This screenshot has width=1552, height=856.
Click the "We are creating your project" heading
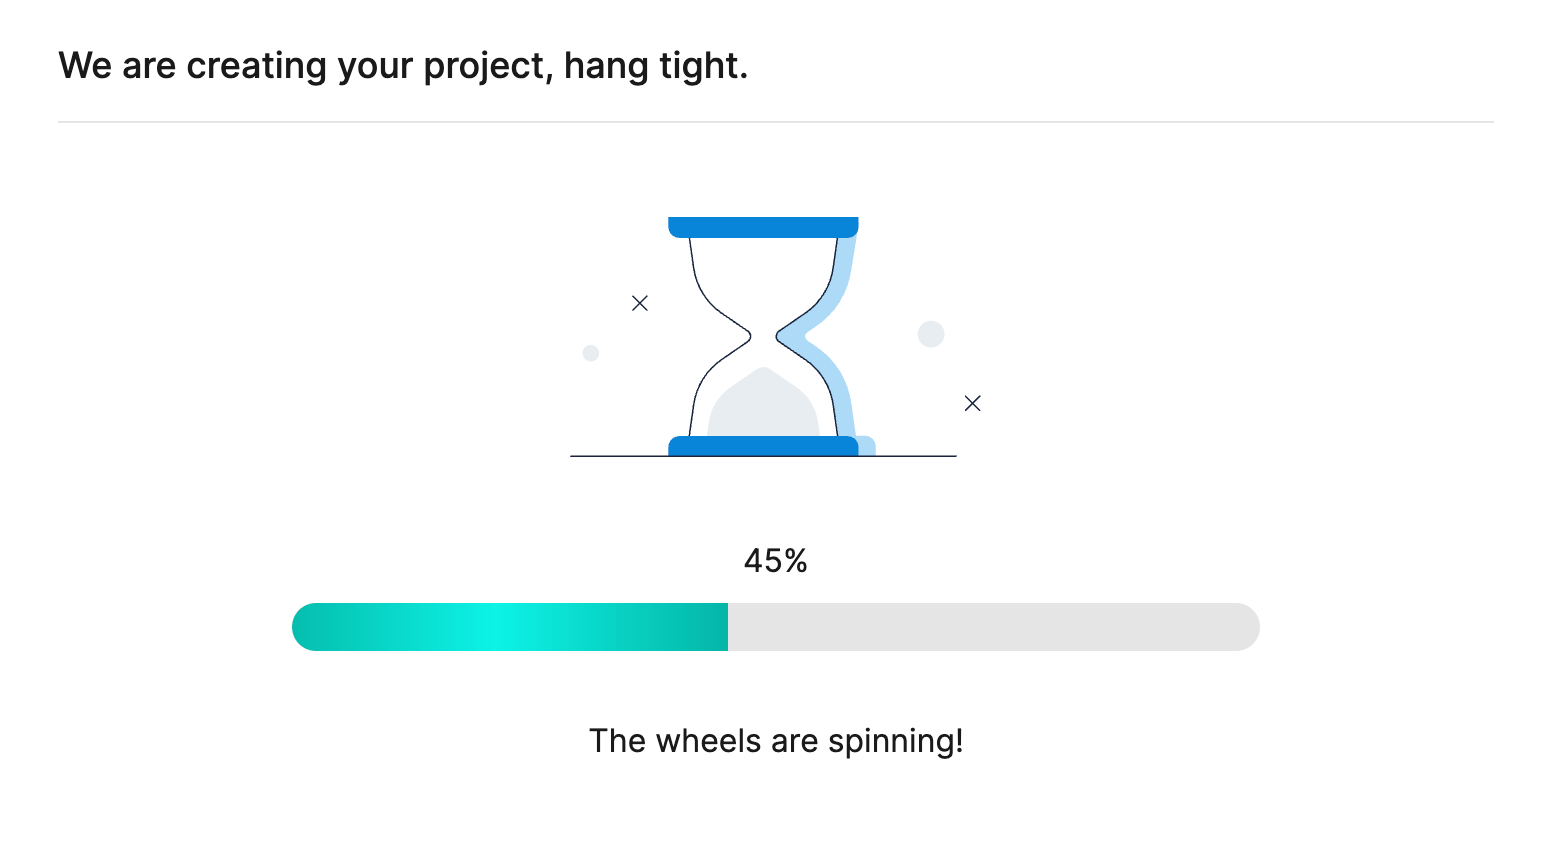pyautogui.click(x=403, y=66)
